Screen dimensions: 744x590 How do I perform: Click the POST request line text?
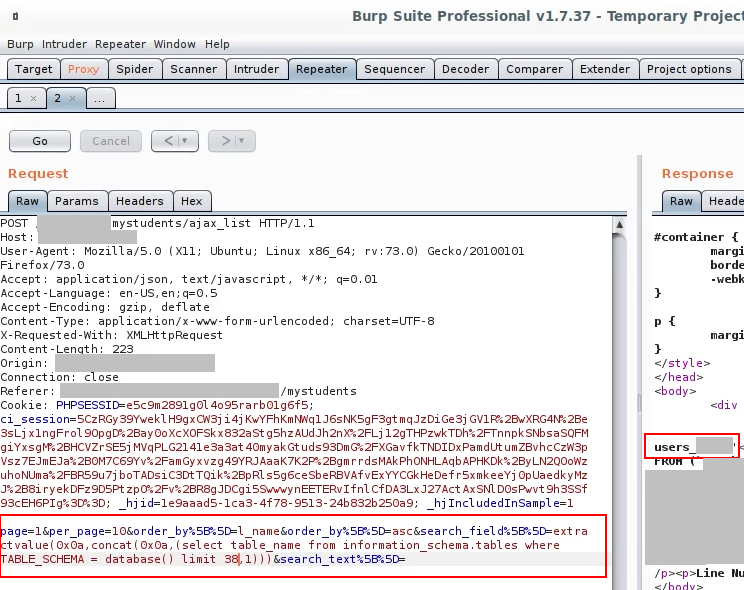point(157,223)
